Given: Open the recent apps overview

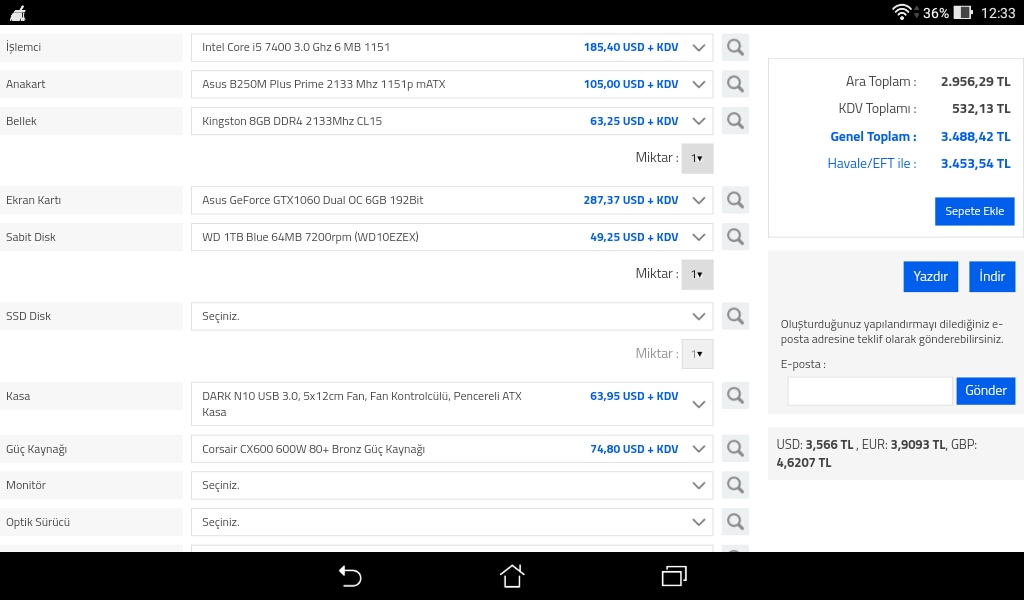Looking at the screenshot, I should coord(674,576).
